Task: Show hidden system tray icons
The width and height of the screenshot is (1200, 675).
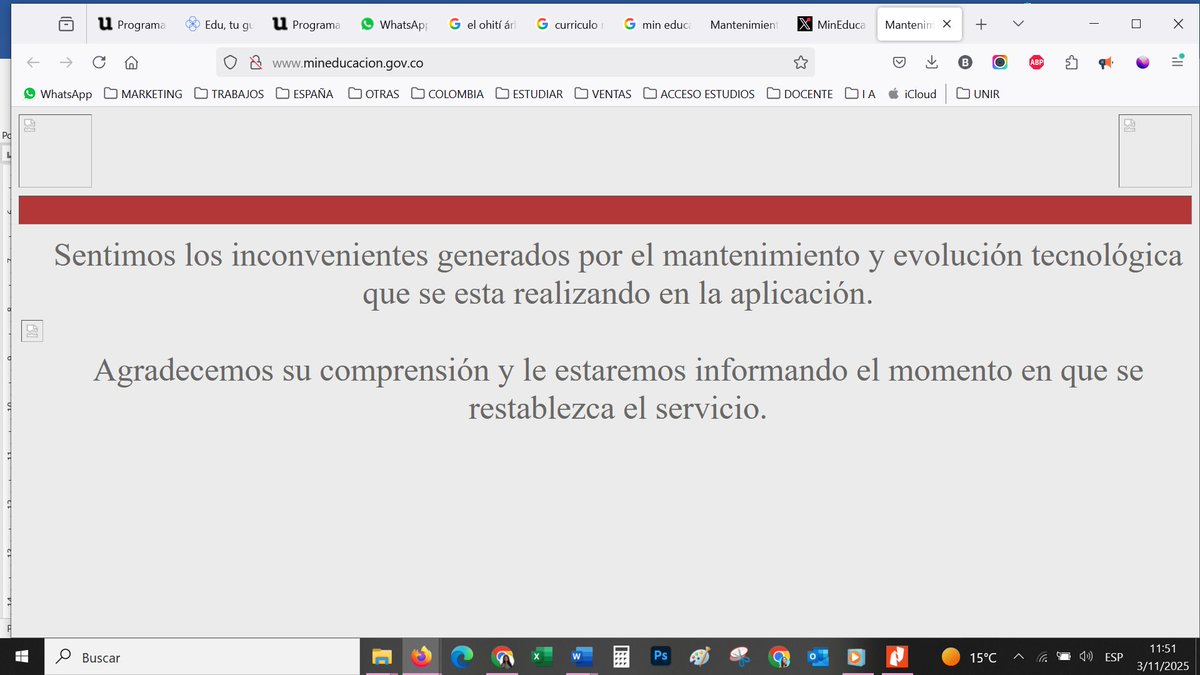Action: click(x=1019, y=657)
